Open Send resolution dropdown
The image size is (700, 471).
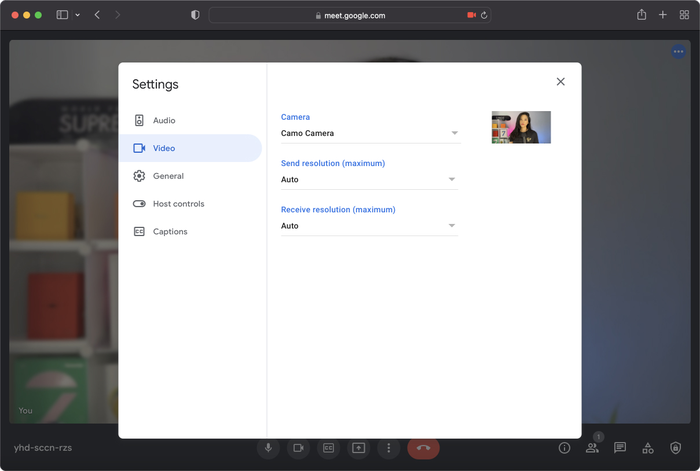pyautogui.click(x=369, y=179)
